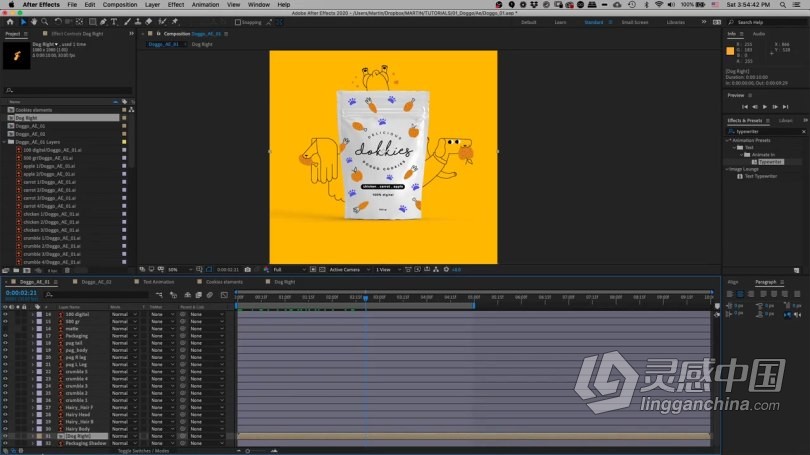Open the Effect menu
The height and width of the screenshot is (455, 810).
point(176,5)
